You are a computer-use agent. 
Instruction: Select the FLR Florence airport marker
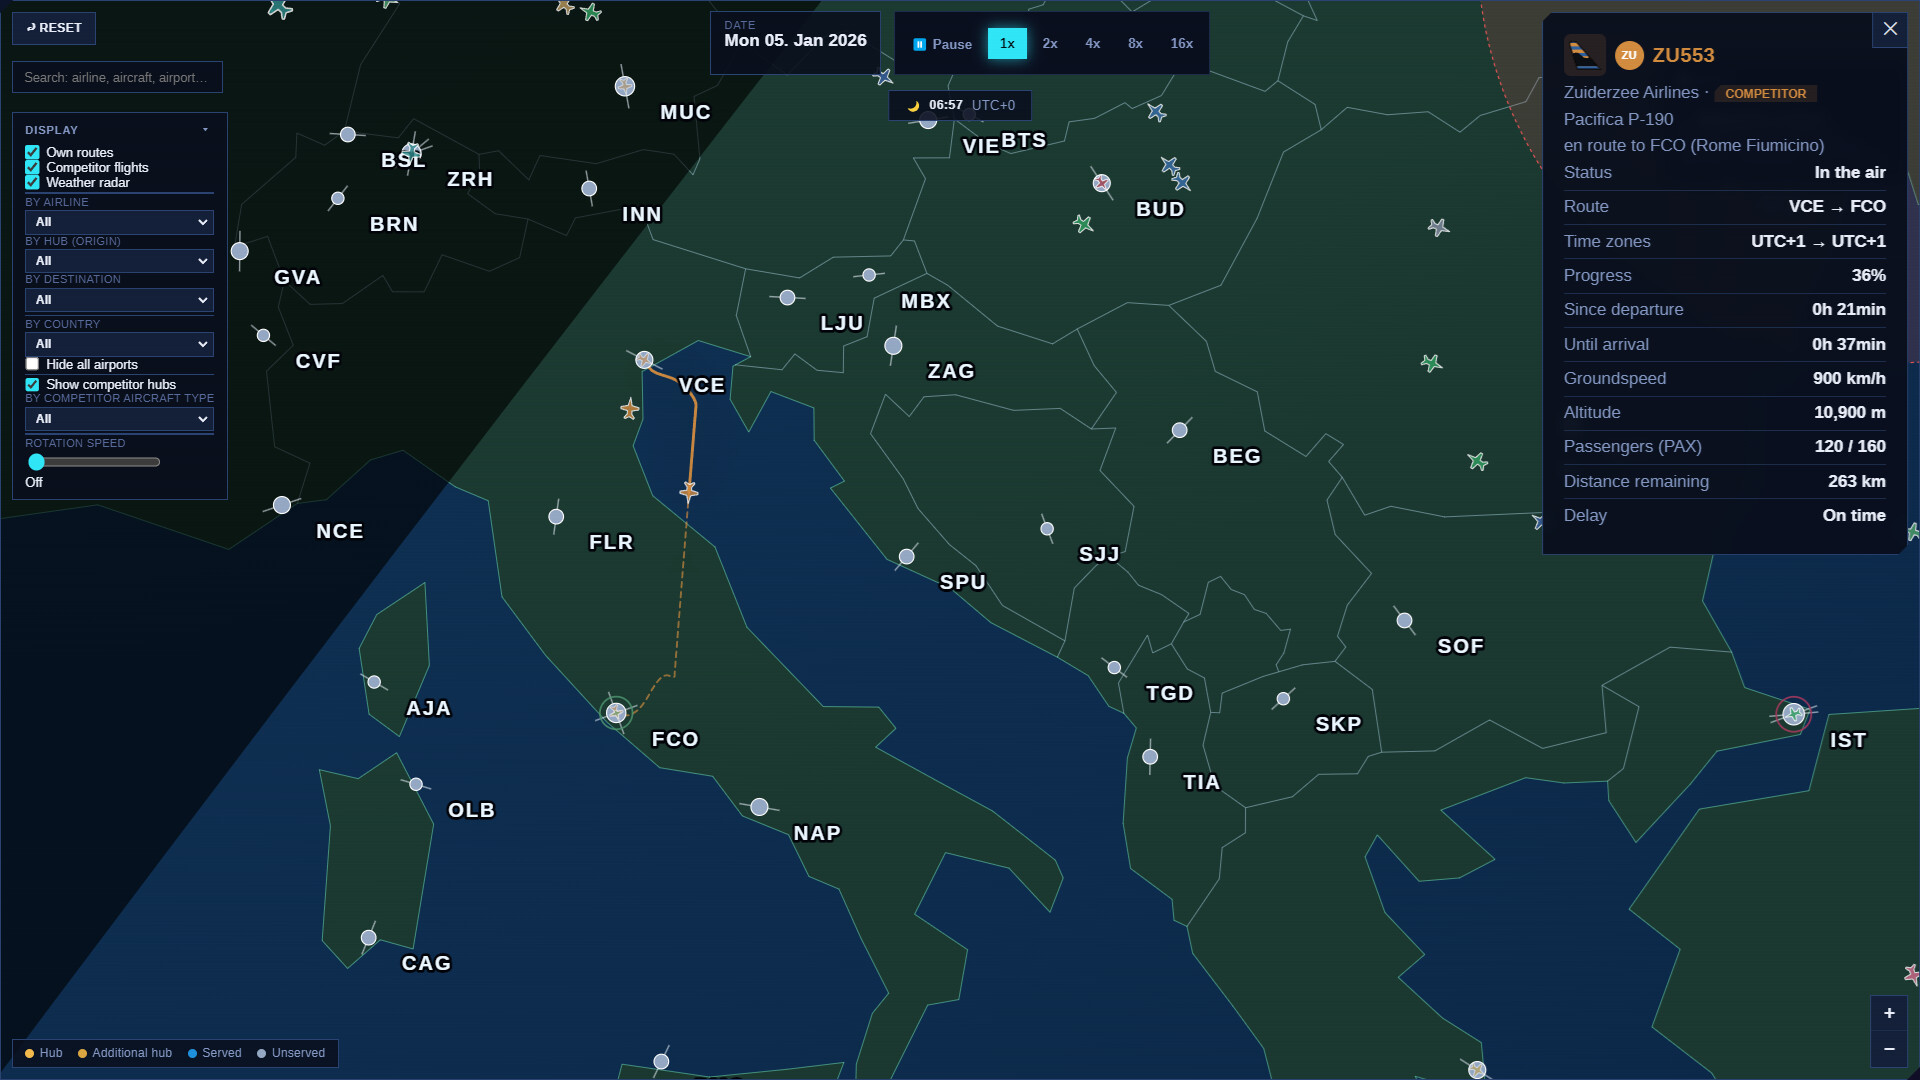557,517
